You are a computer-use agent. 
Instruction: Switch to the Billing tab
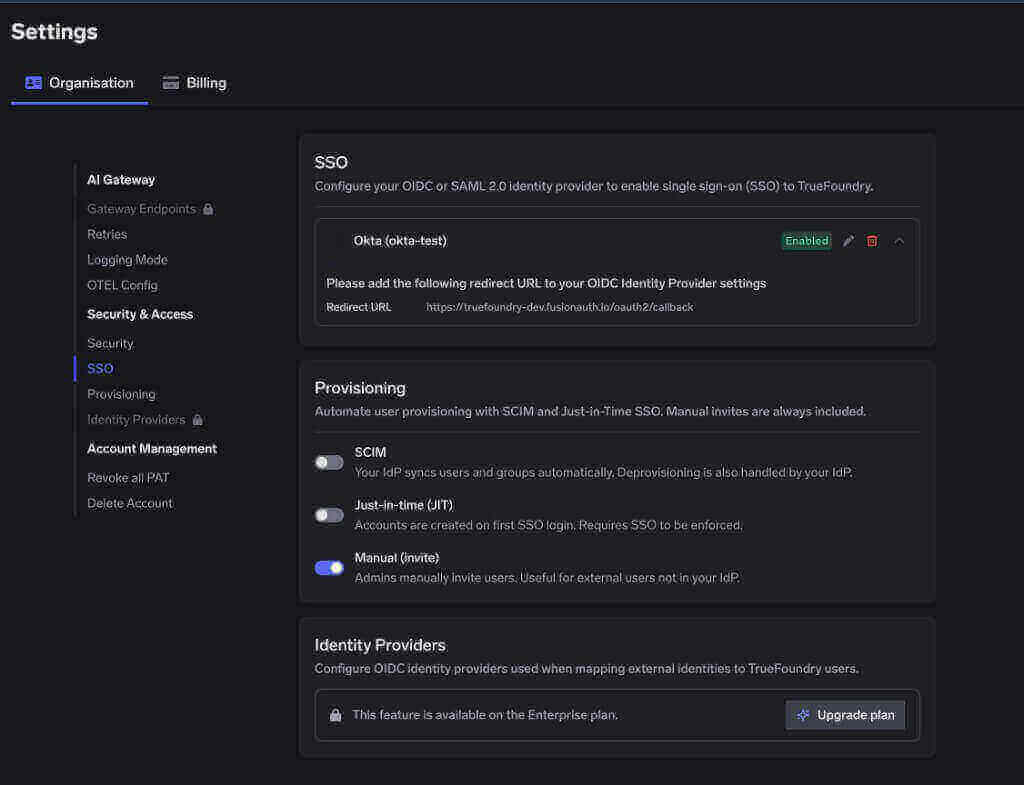(194, 83)
